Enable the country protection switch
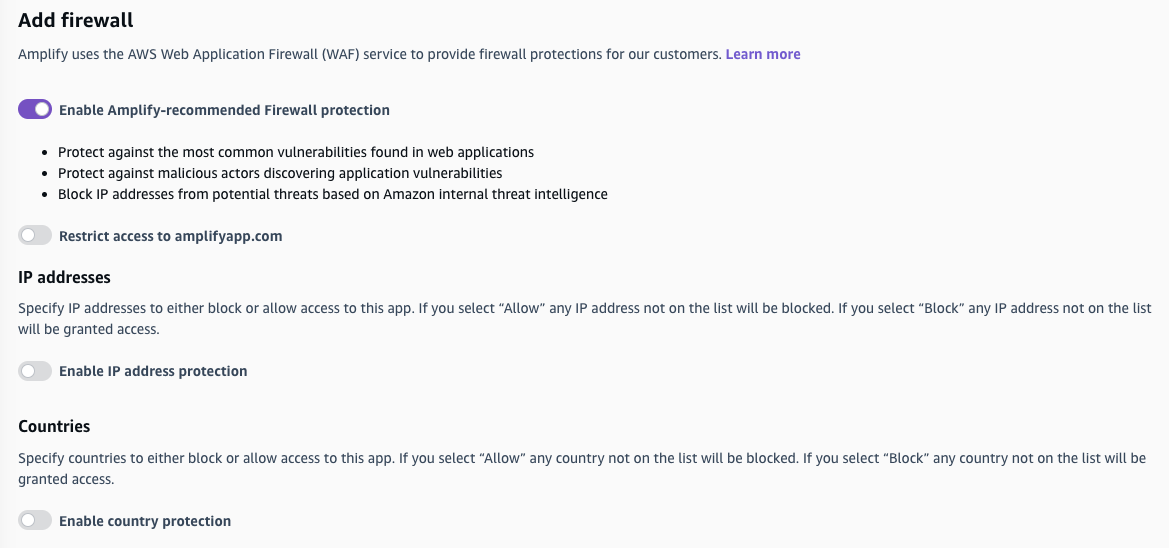 (35, 521)
